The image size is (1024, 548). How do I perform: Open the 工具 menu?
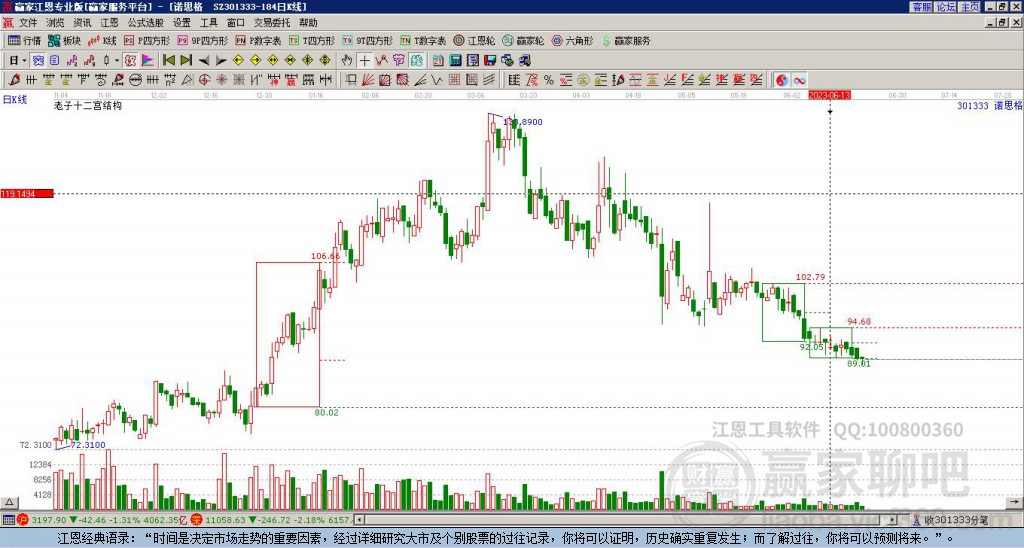coord(208,23)
